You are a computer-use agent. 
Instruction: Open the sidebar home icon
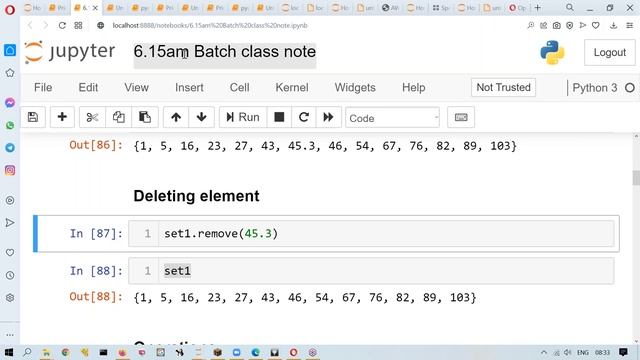pyautogui.click(x=10, y=50)
